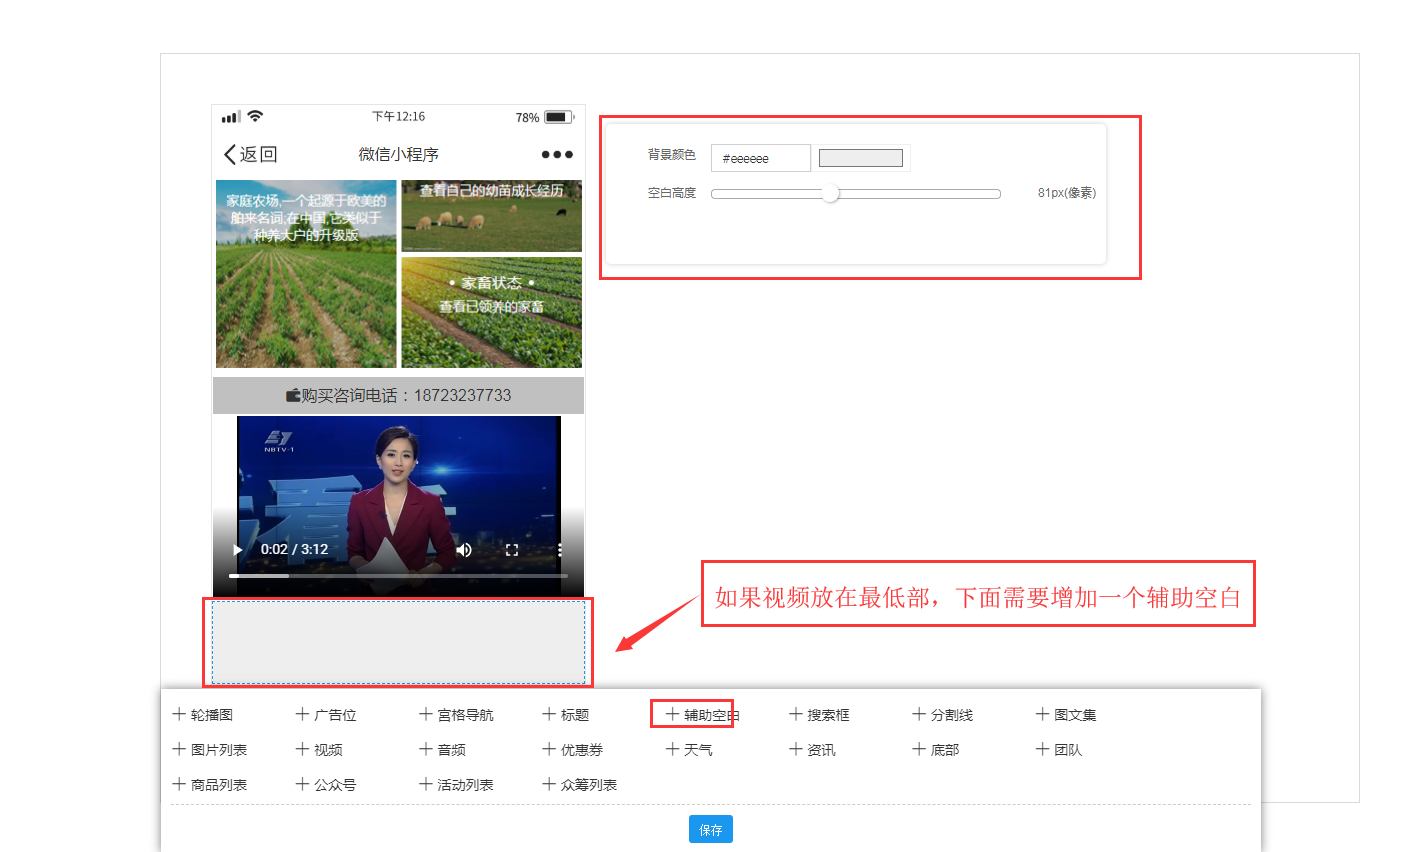
Task: Select the 家畜状态 image tile
Action: (x=491, y=313)
